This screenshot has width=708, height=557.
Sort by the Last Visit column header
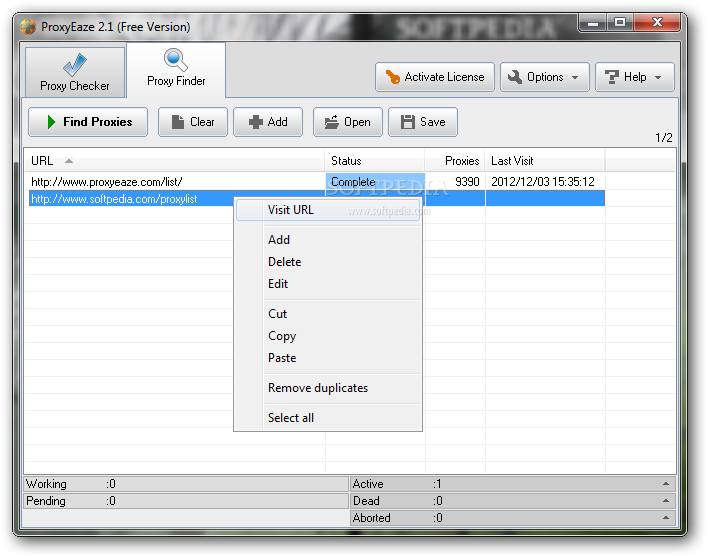[545, 161]
